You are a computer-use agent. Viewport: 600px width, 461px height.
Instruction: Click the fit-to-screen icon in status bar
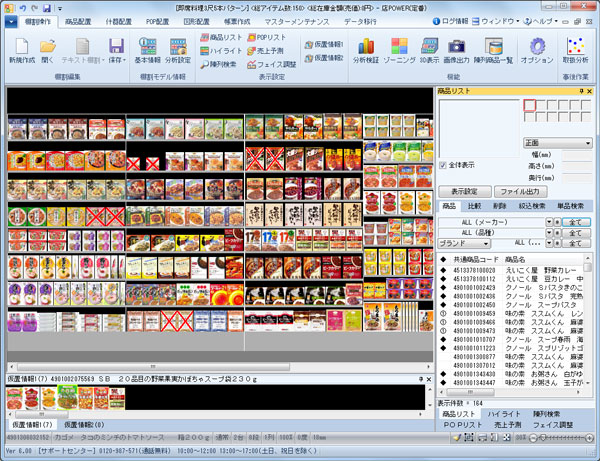tap(506, 437)
